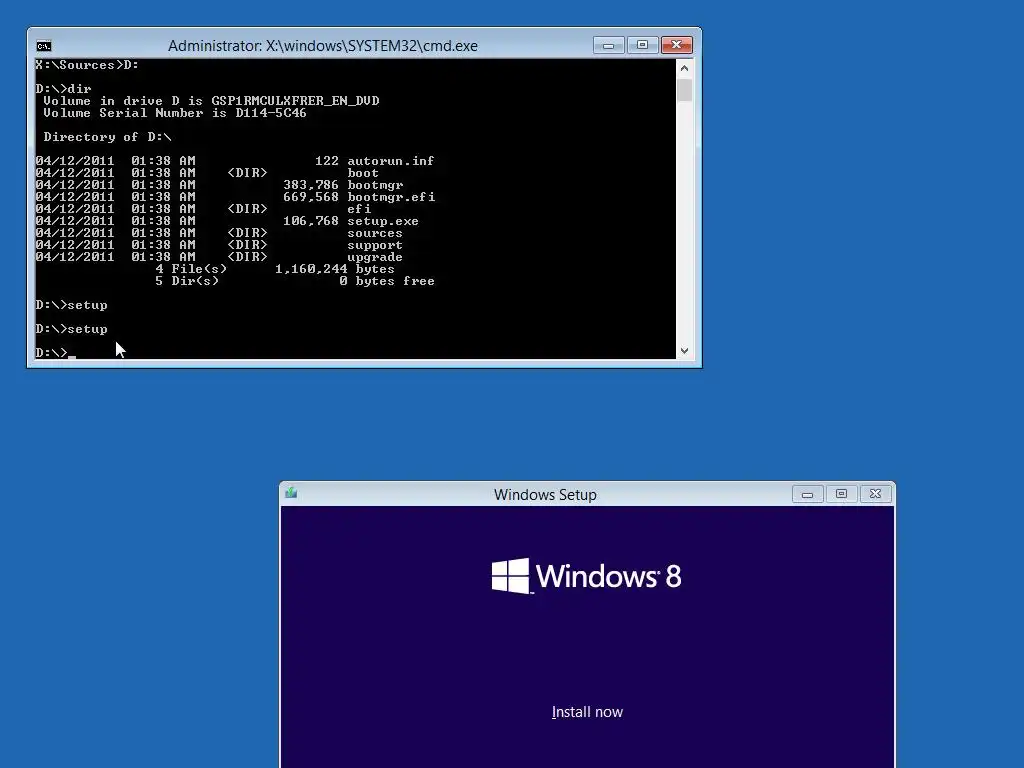Click the 0 bytes free line
This screenshot has height=768, width=1024.
pos(295,281)
